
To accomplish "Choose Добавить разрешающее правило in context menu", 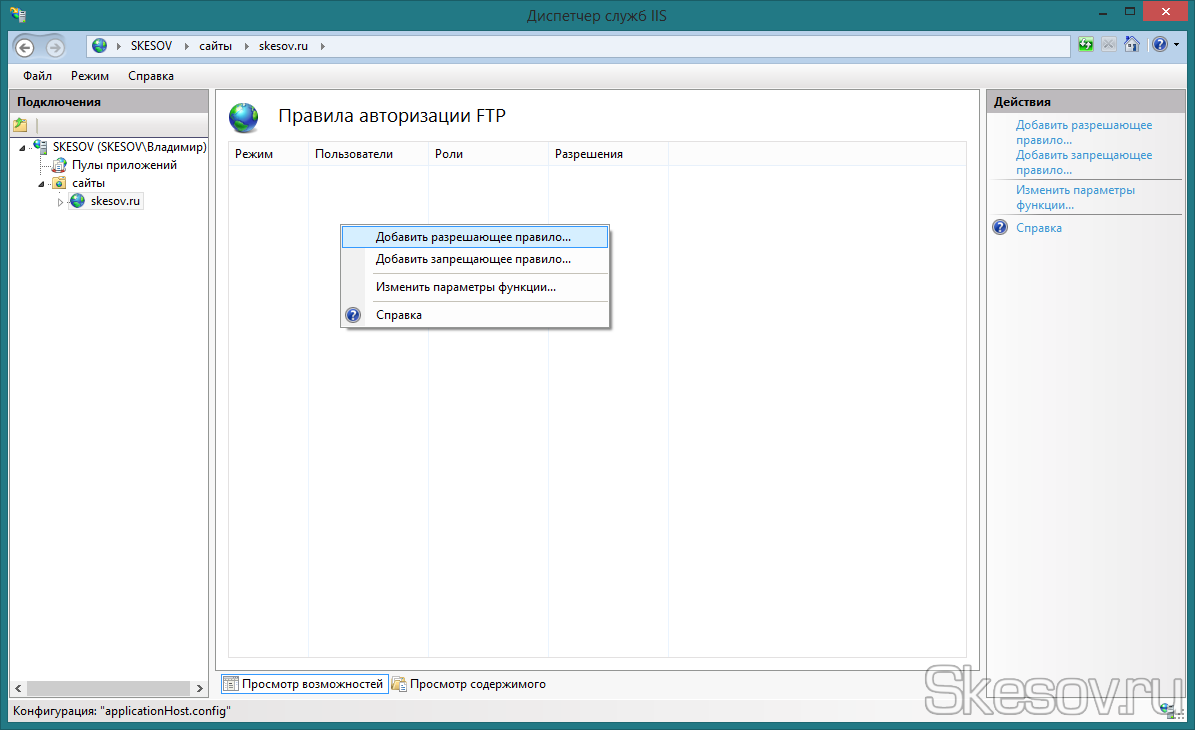I will (x=473, y=237).
